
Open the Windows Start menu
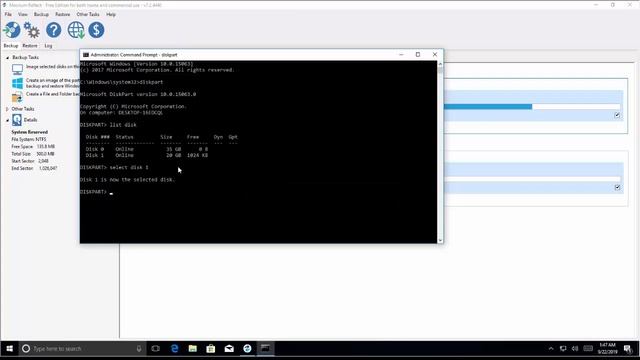click(9, 349)
